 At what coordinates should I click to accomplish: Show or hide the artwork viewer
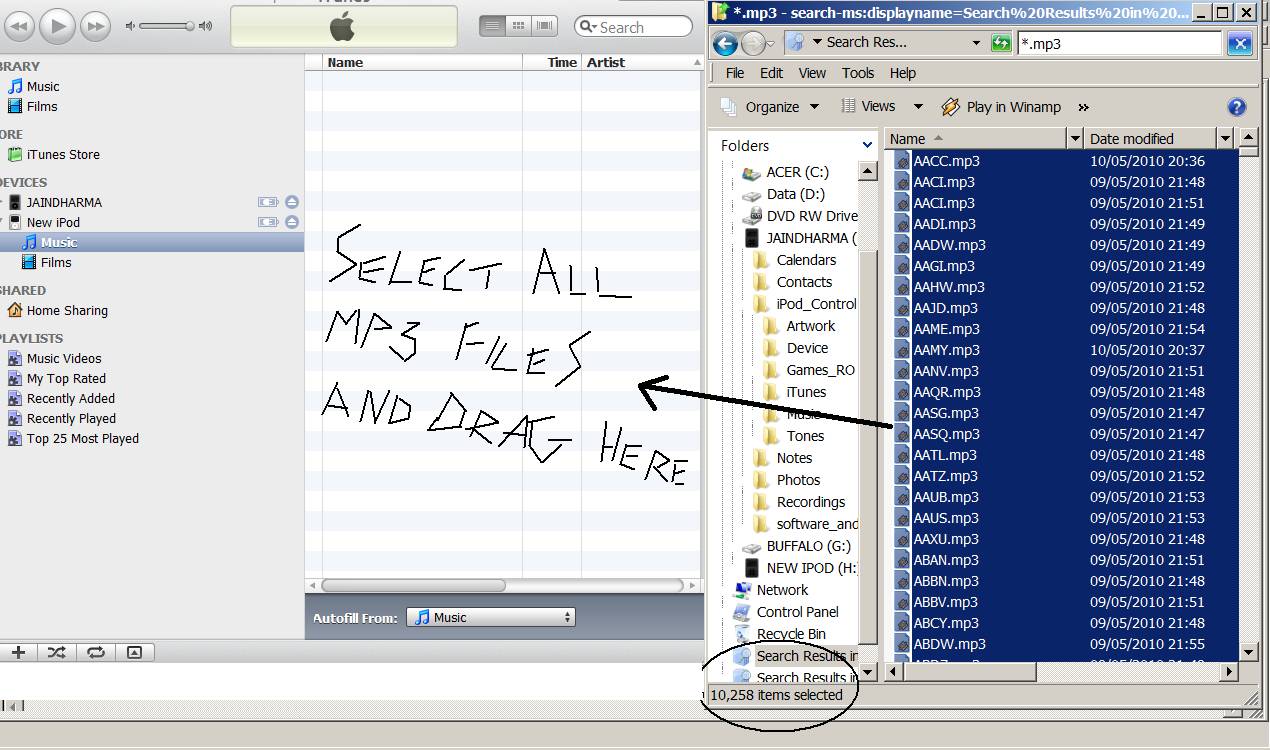134,652
